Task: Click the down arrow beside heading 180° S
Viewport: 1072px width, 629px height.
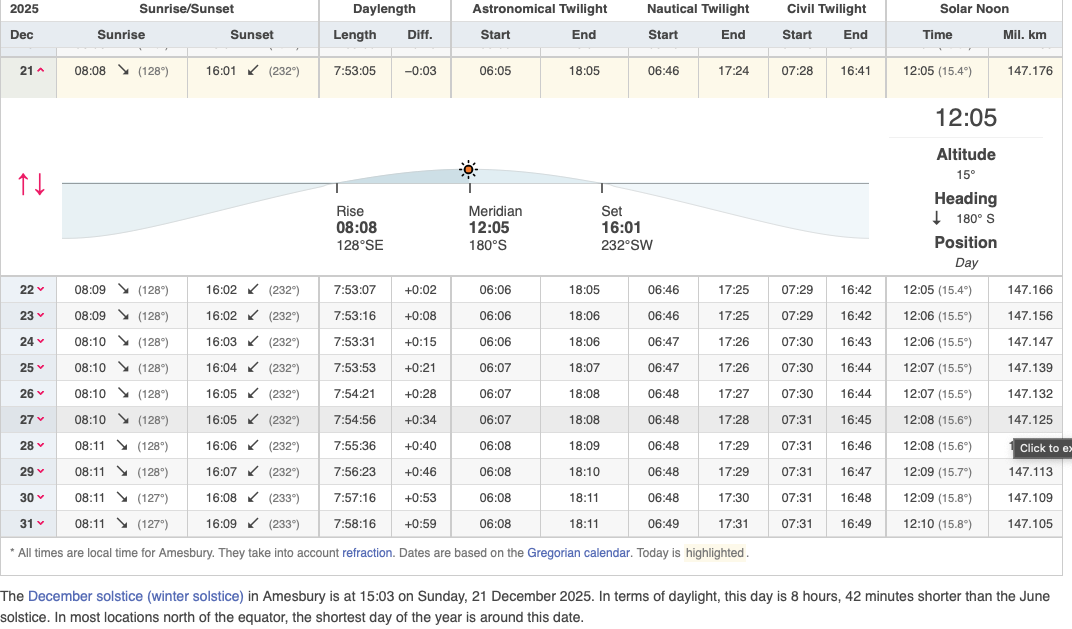Action: pyautogui.click(x=937, y=218)
